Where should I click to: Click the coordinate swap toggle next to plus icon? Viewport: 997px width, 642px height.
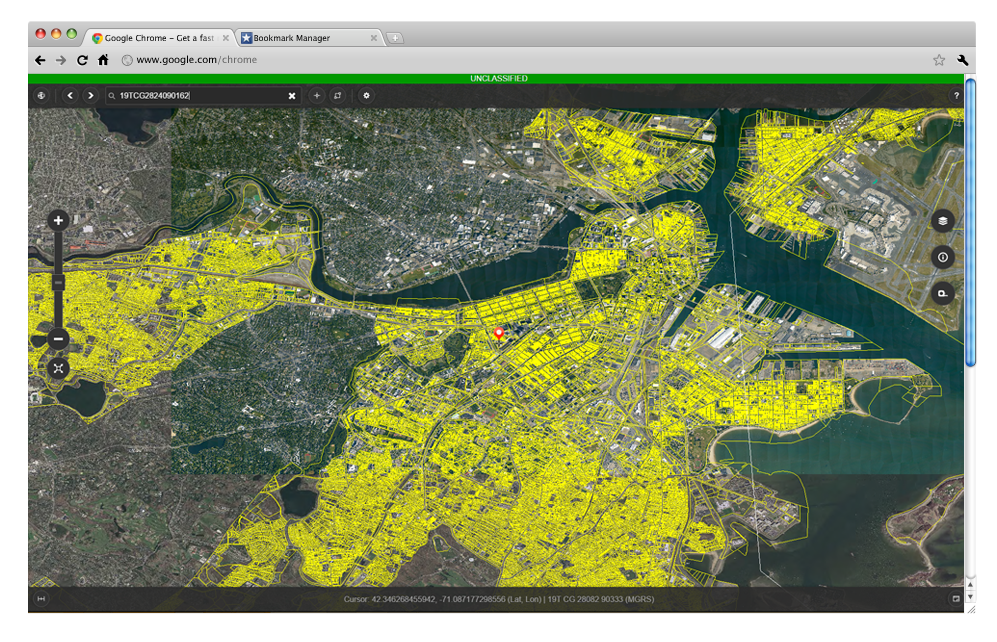click(338, 95)
